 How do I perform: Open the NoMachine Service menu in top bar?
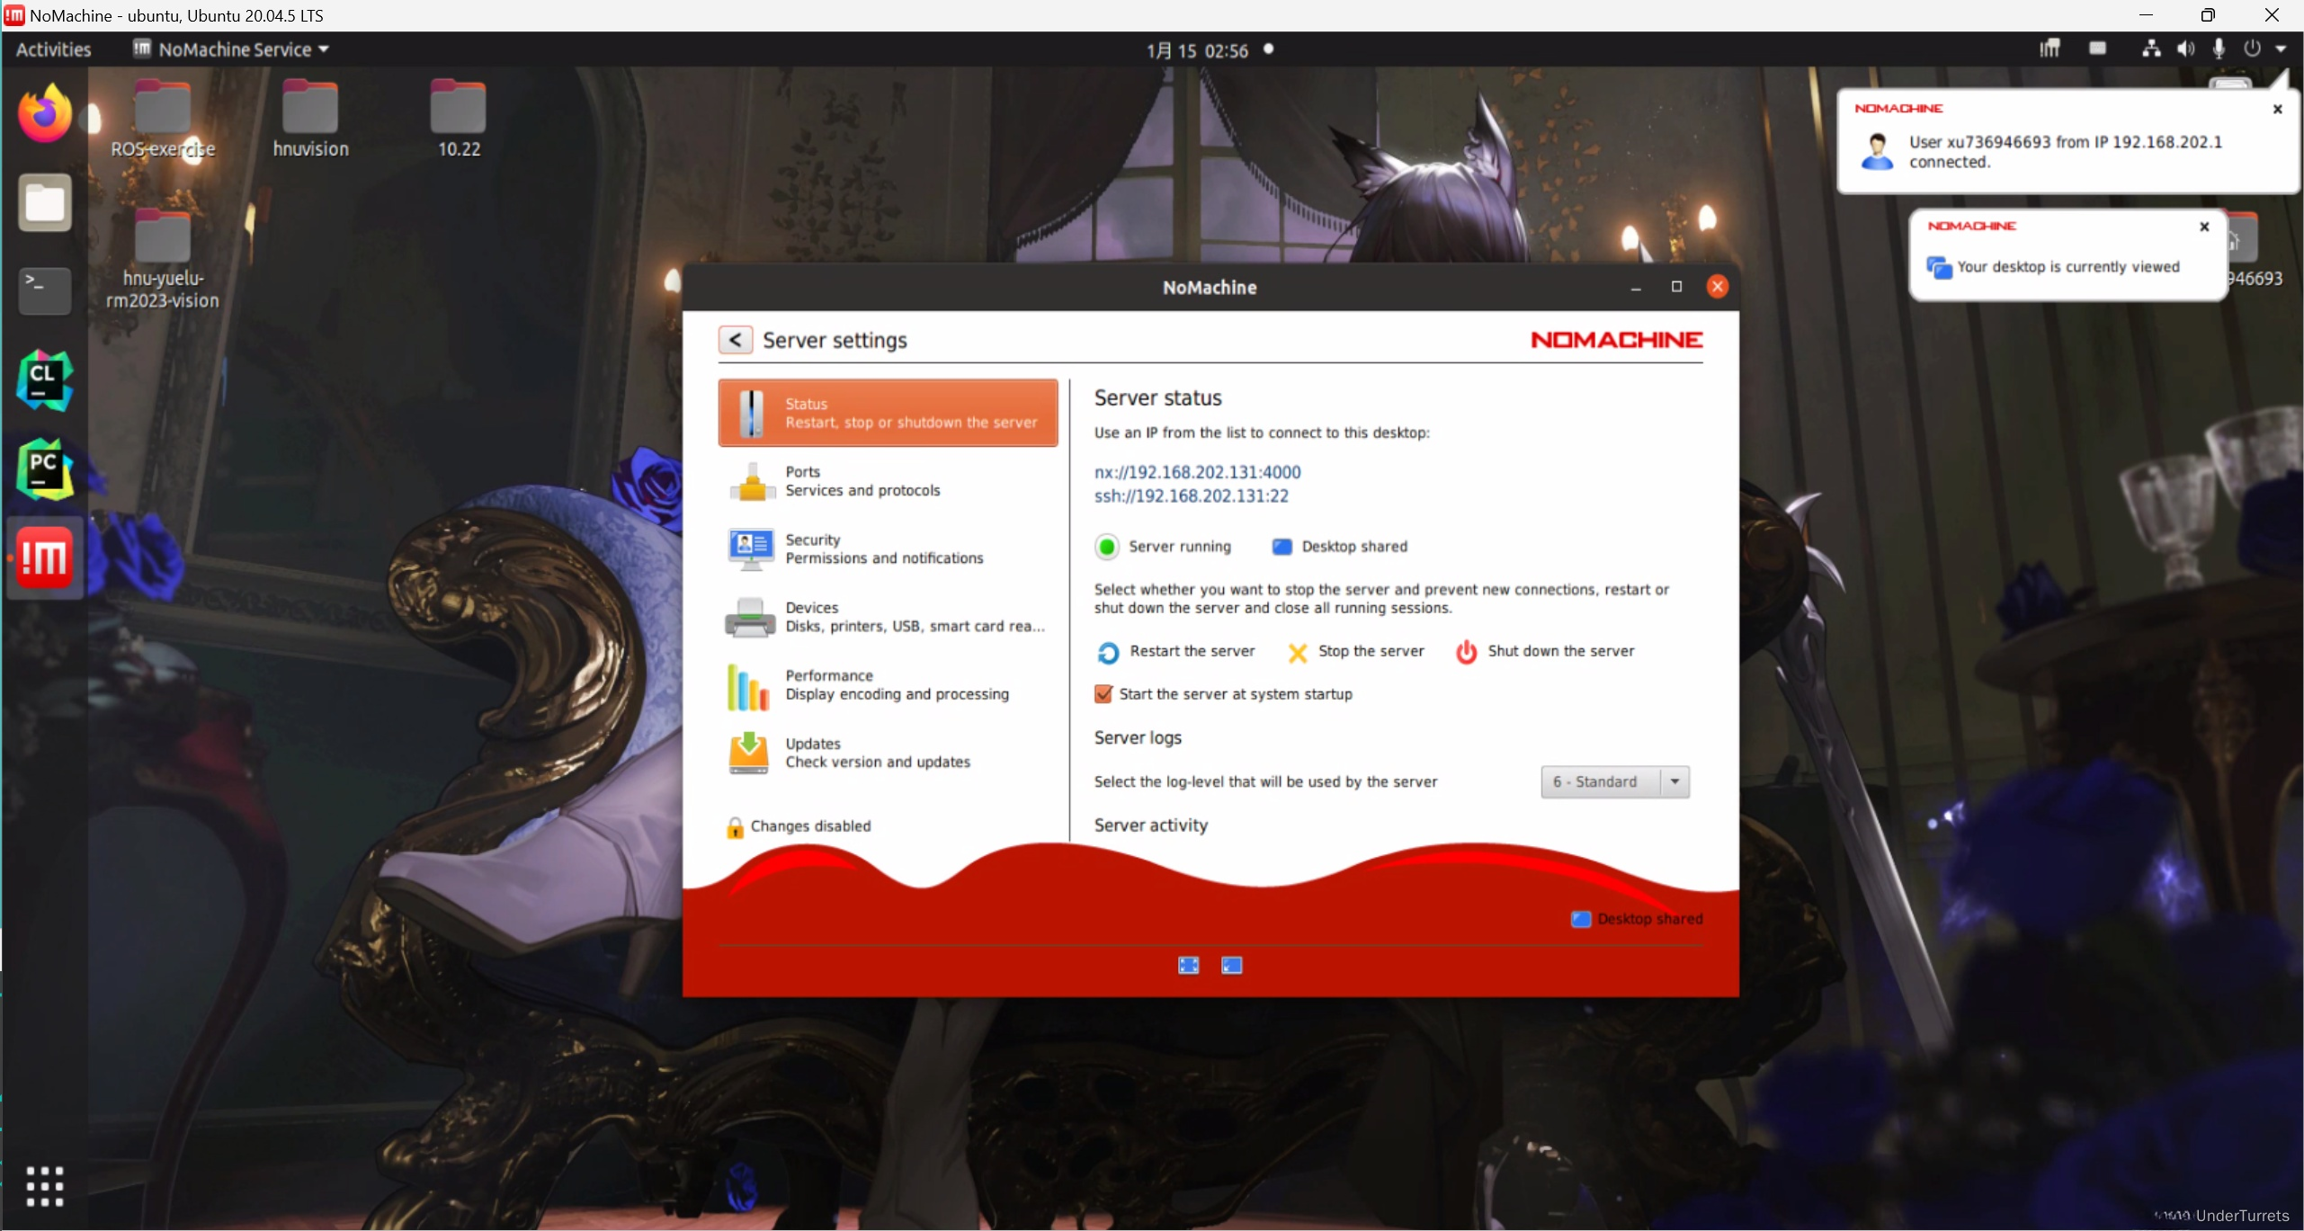(x=231, y=49)
